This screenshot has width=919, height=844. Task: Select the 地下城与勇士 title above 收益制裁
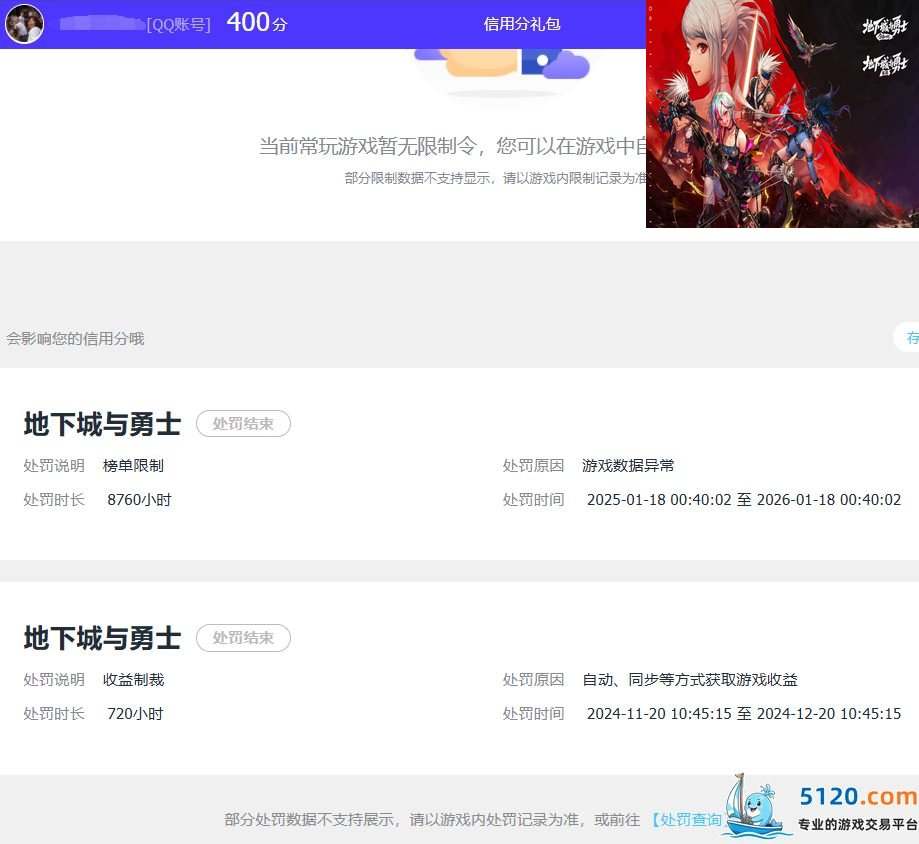click(x=103, y=638)
